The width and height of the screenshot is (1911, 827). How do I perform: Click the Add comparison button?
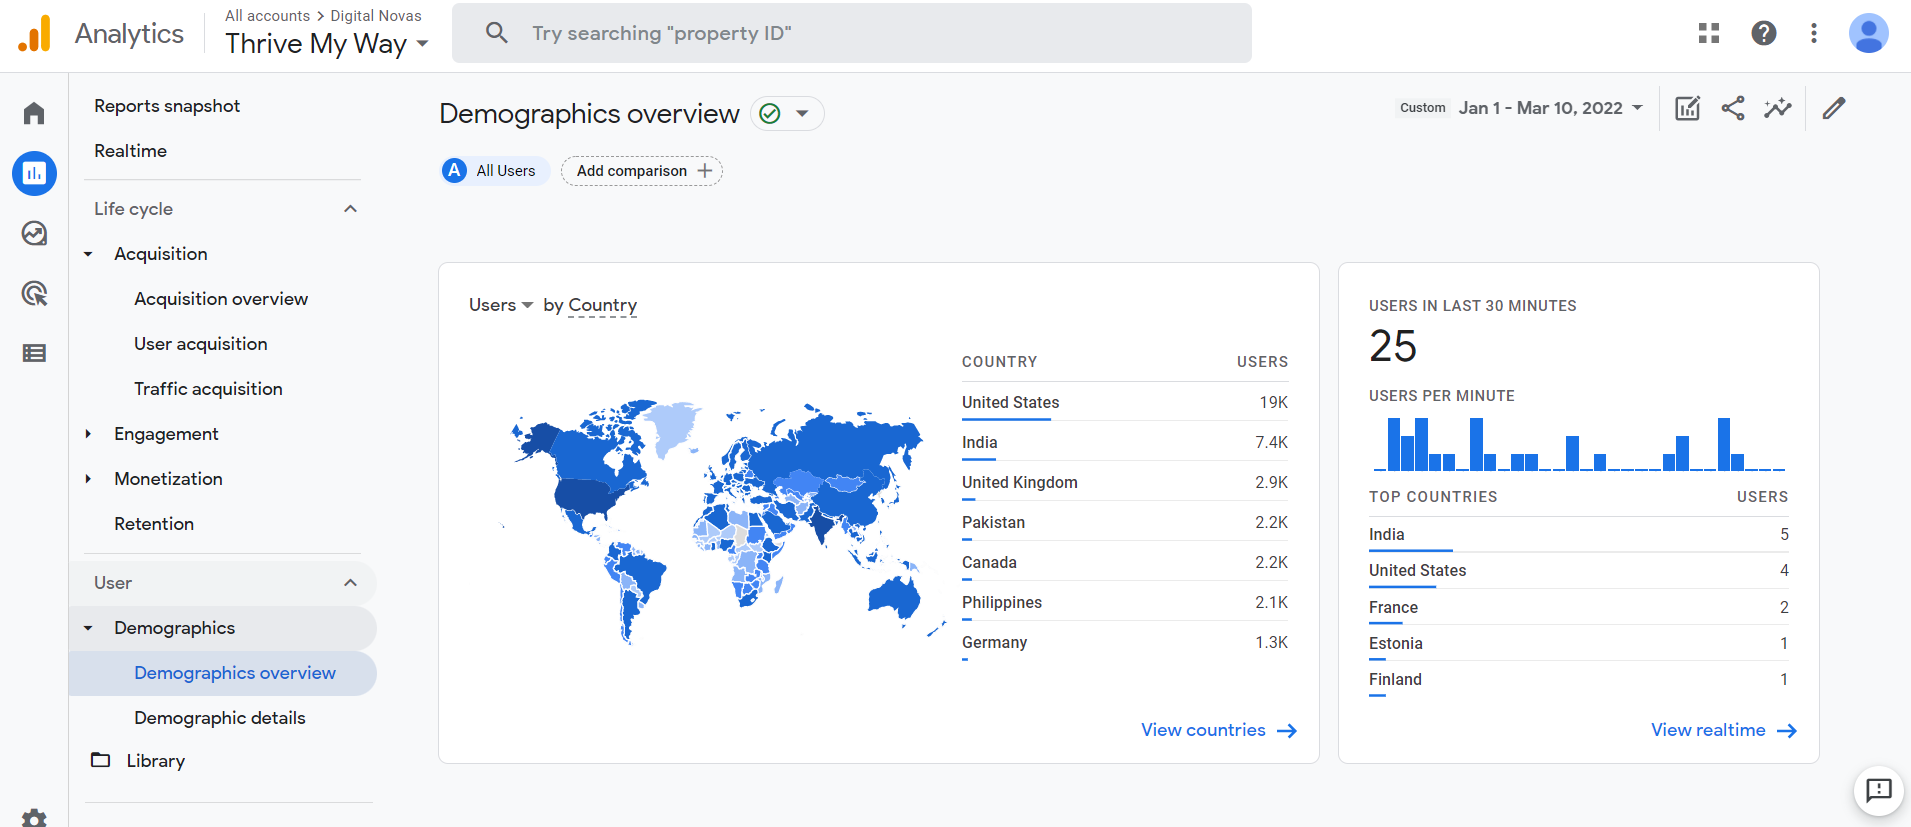pos(642,171)
